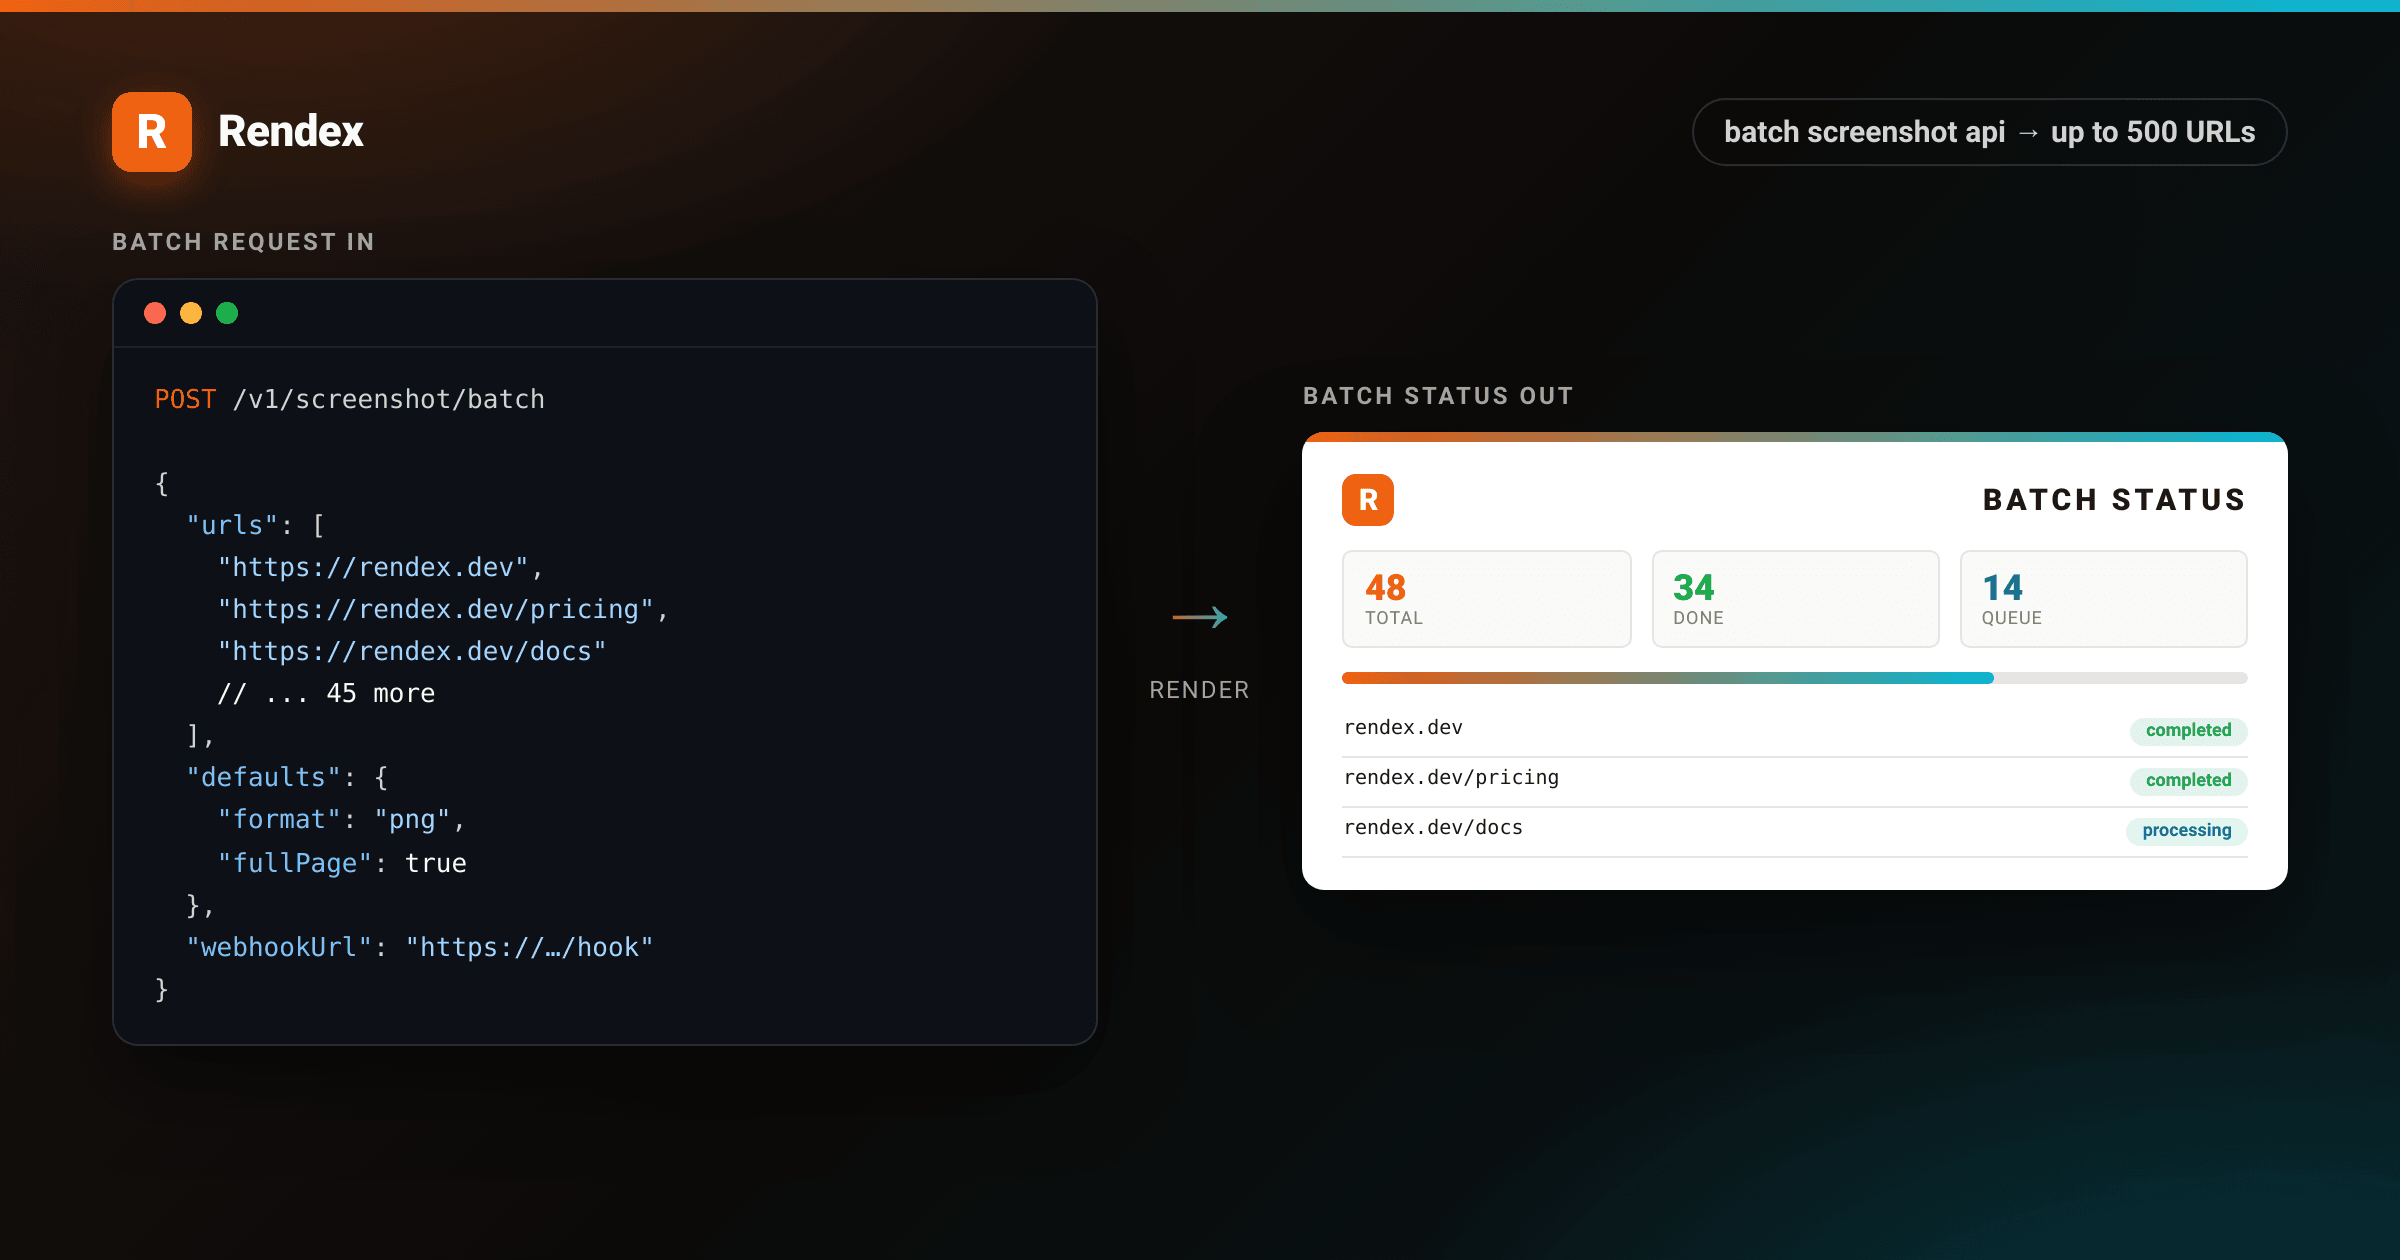Click the "webhookUrl" line
This screenshot has height=1260, width=2400.
click(420, 947)
